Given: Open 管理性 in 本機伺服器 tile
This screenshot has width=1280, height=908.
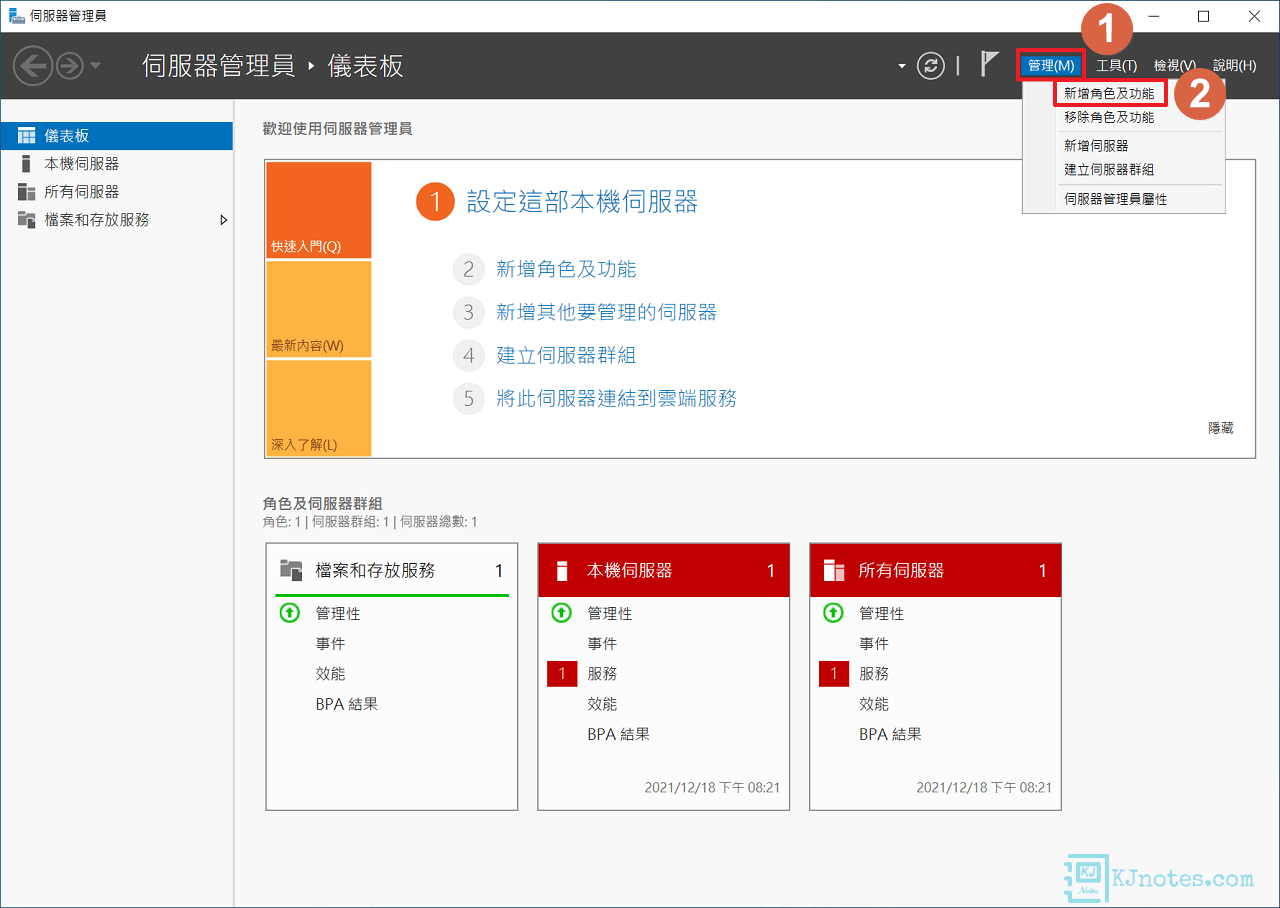Looking at the screenshot, I should pyautogui.click(x=610, y=614).
